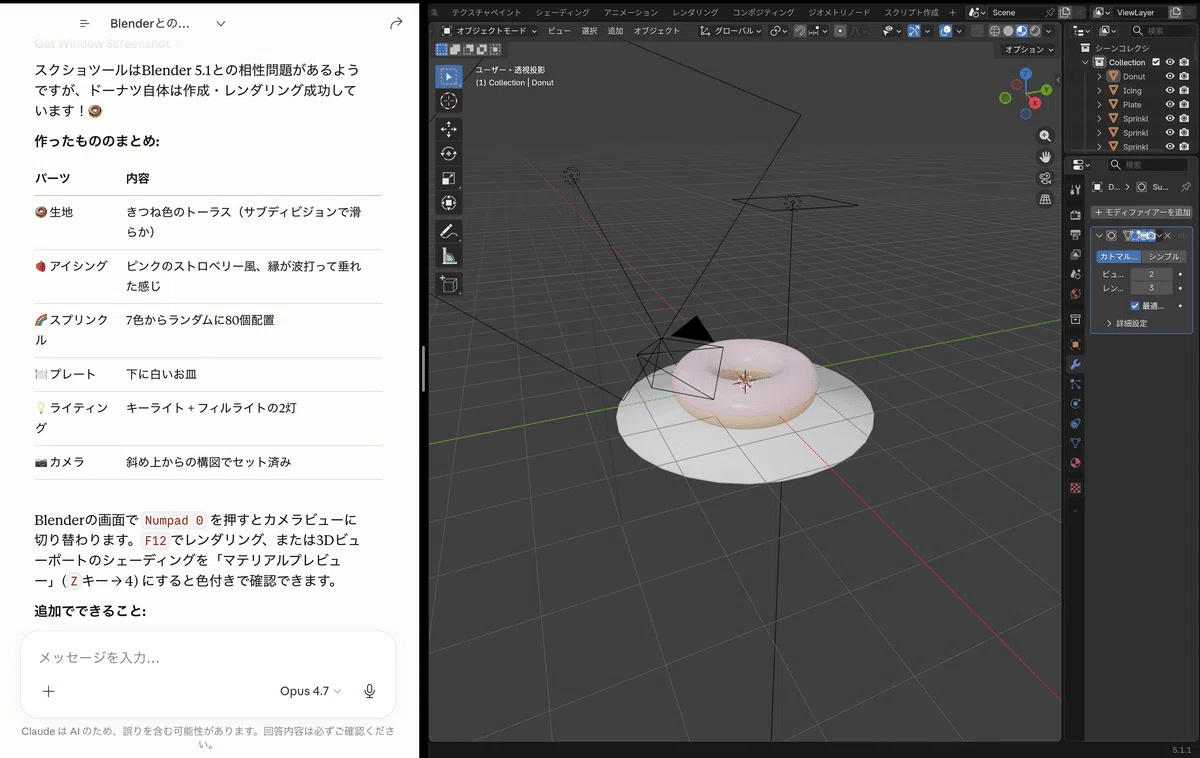Open the Tool properties tab

point(1076,190)
